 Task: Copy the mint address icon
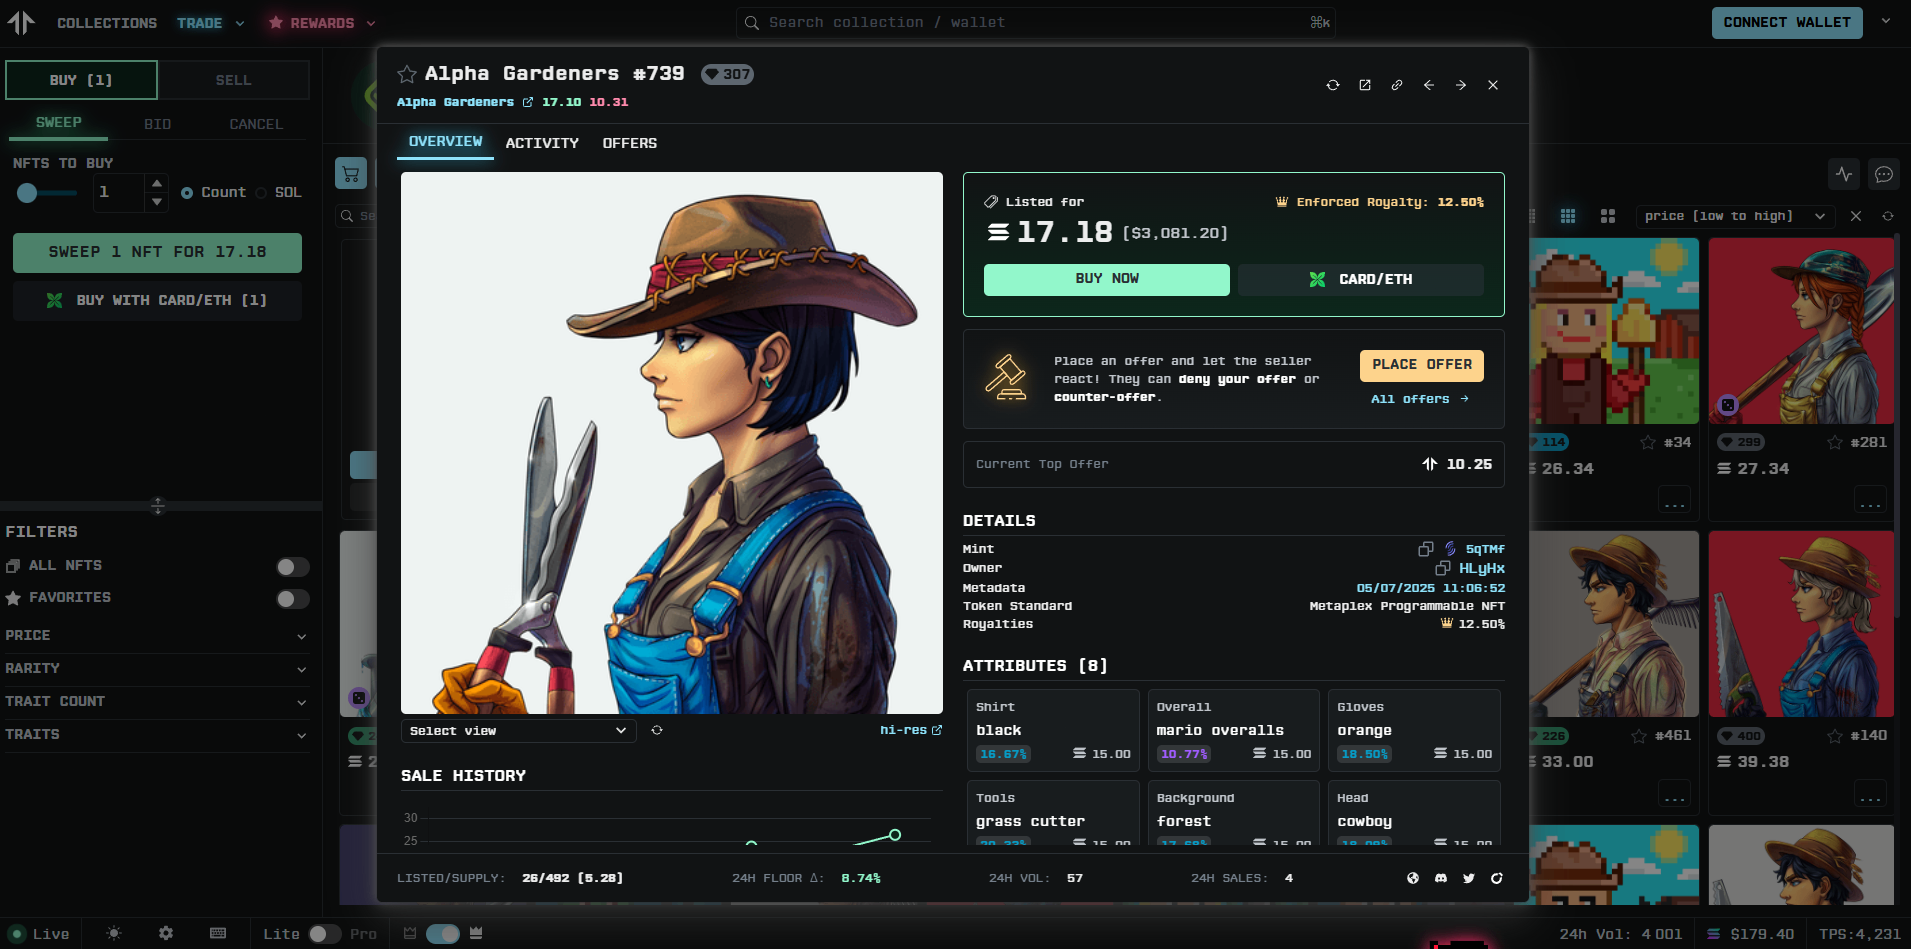pos(1426,549)
